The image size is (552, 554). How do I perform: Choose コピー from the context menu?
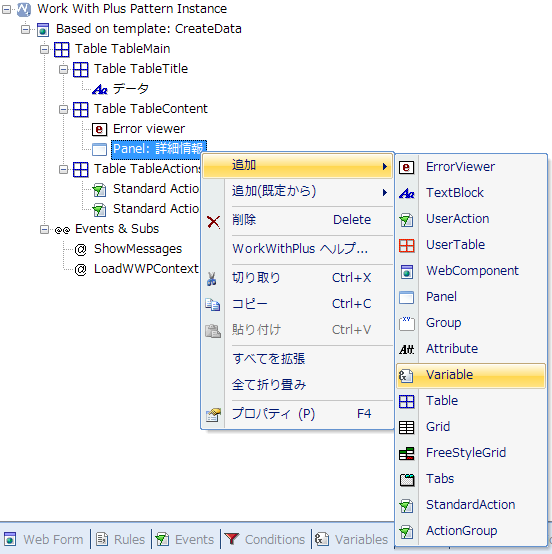(x=298, y=304)
